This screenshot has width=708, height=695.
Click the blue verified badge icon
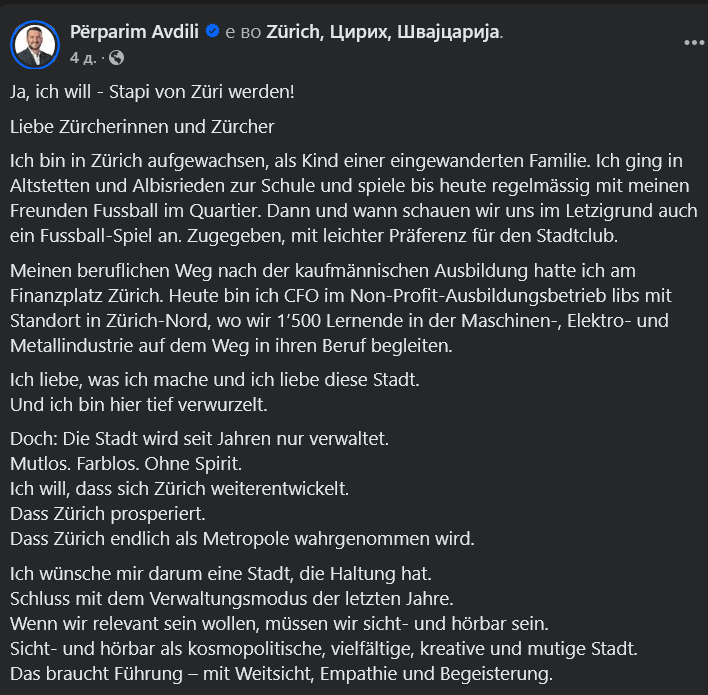(212, 32)
